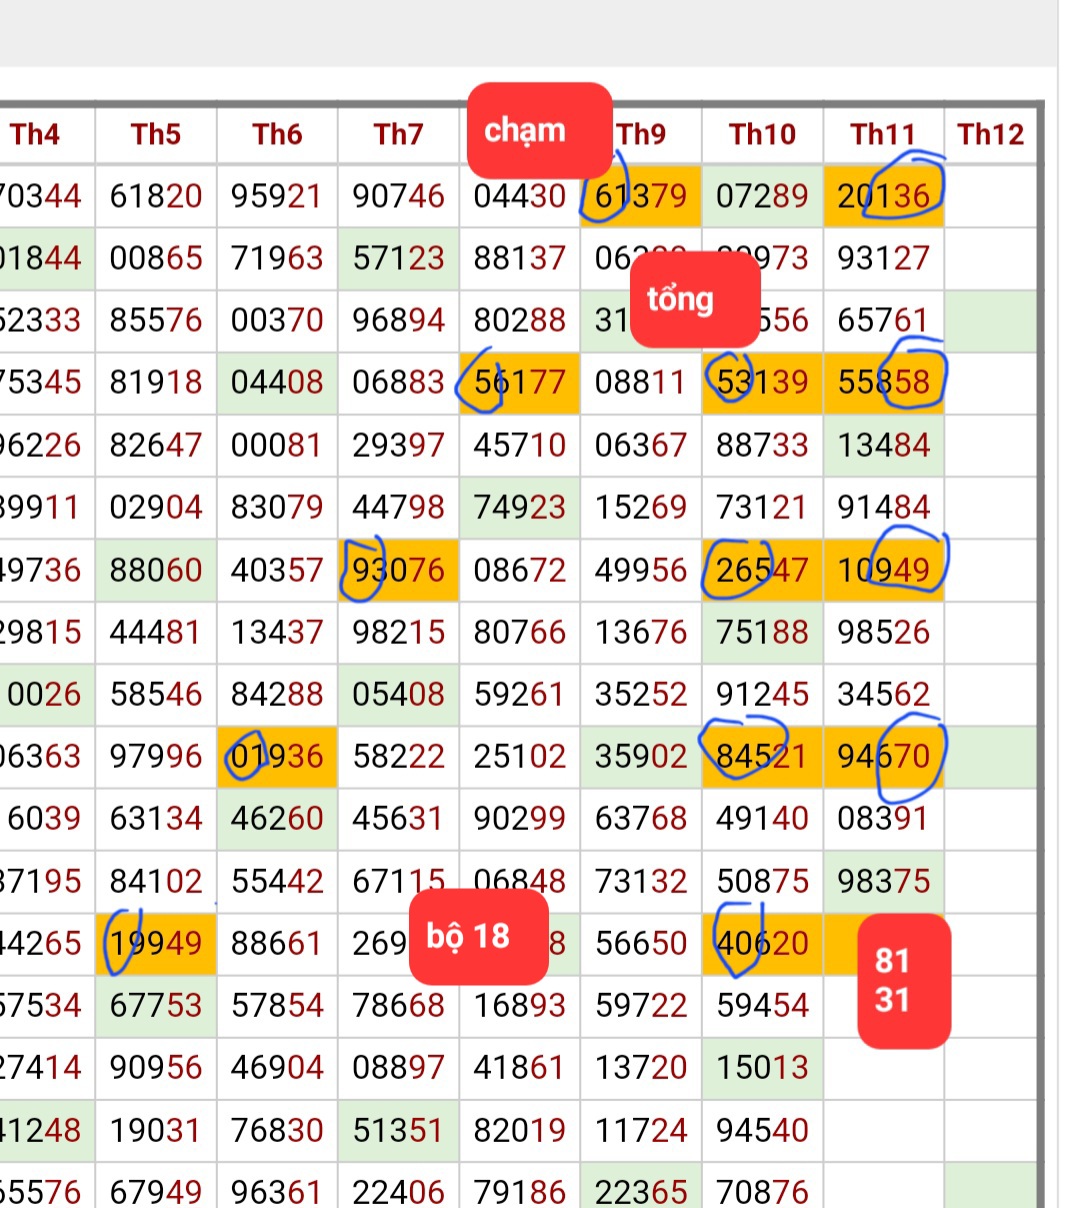Click green cell 22365
The height and width of the screenshot is (1208, 1080).
pyautogui.click(x=641, y=1188)
